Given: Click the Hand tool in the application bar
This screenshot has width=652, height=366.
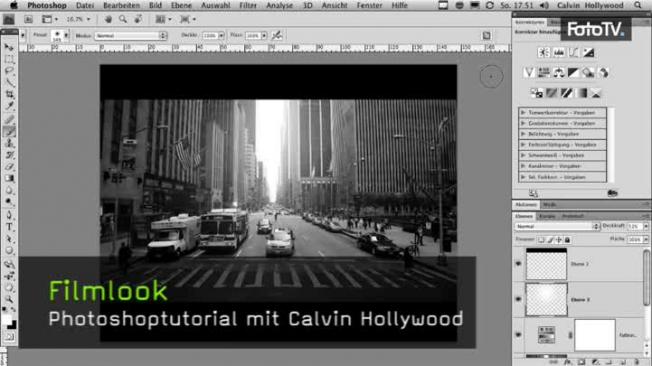Looking at the screenshot, I should (108, 19).
